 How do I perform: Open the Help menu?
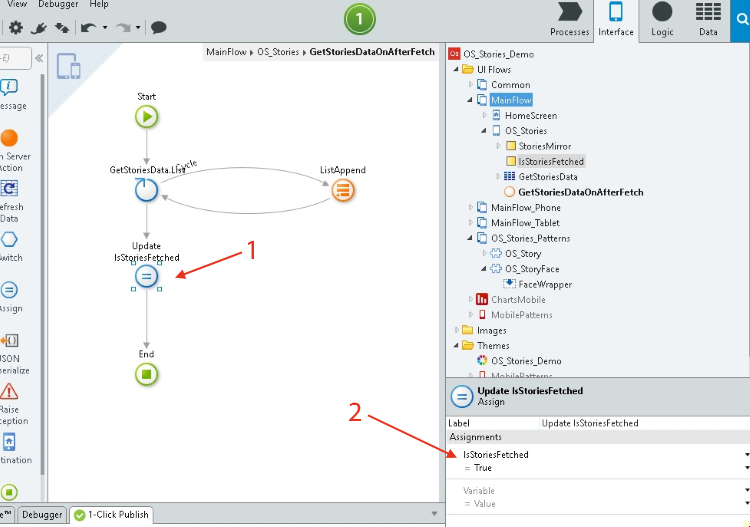(x=99, y=5)
